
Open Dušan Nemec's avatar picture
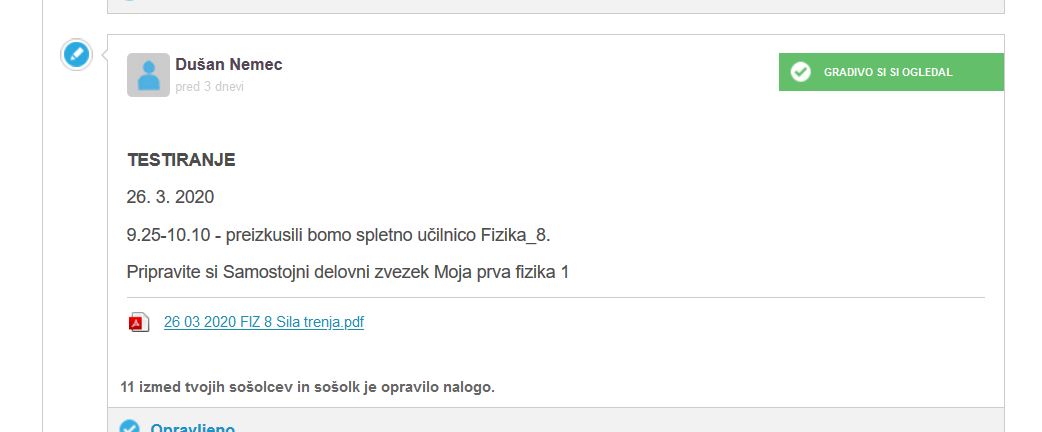[148, 75]
